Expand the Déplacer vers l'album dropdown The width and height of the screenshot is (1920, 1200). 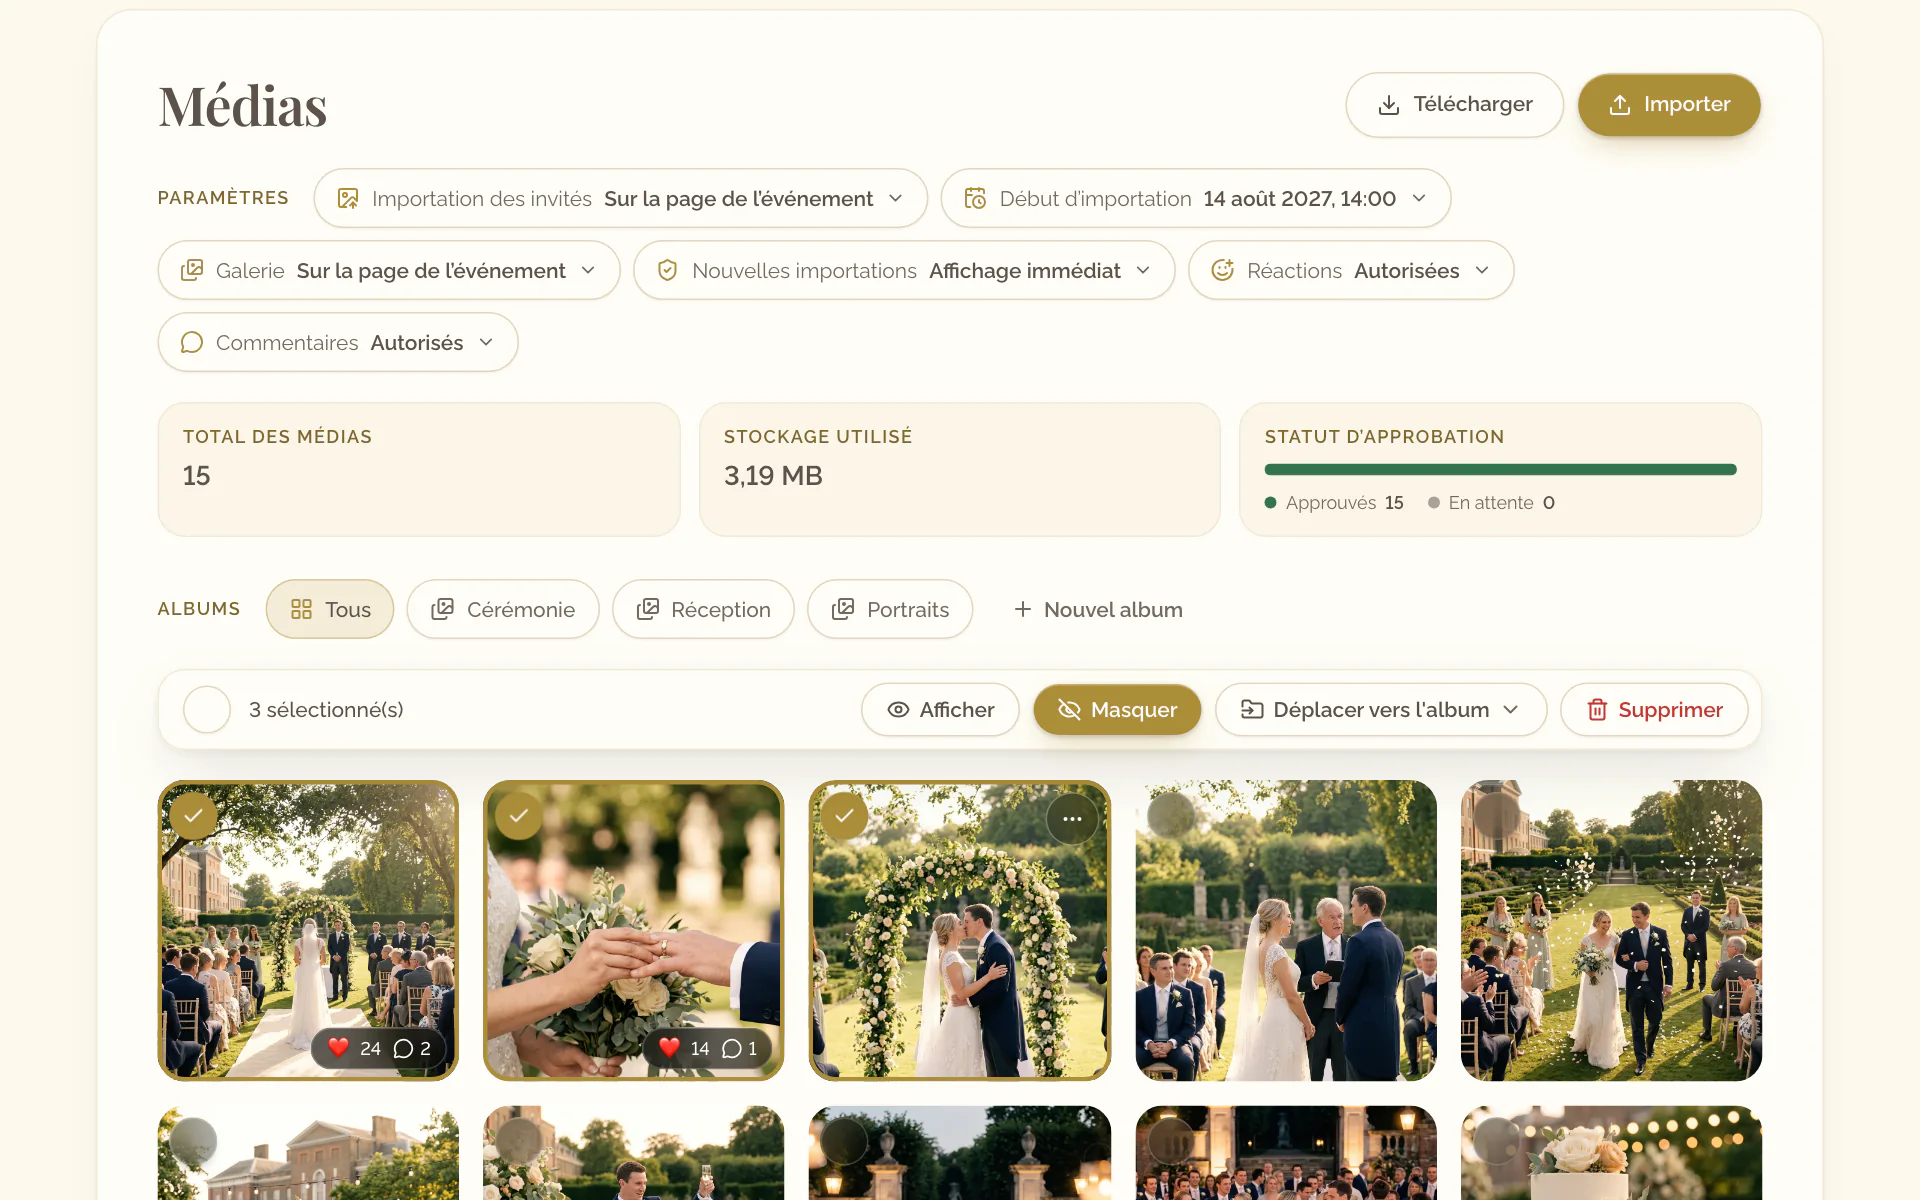(x=1381, y=709)
